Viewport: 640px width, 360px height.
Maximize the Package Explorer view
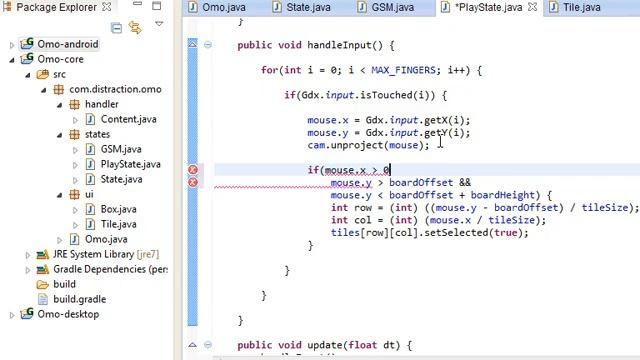point(156,6)
